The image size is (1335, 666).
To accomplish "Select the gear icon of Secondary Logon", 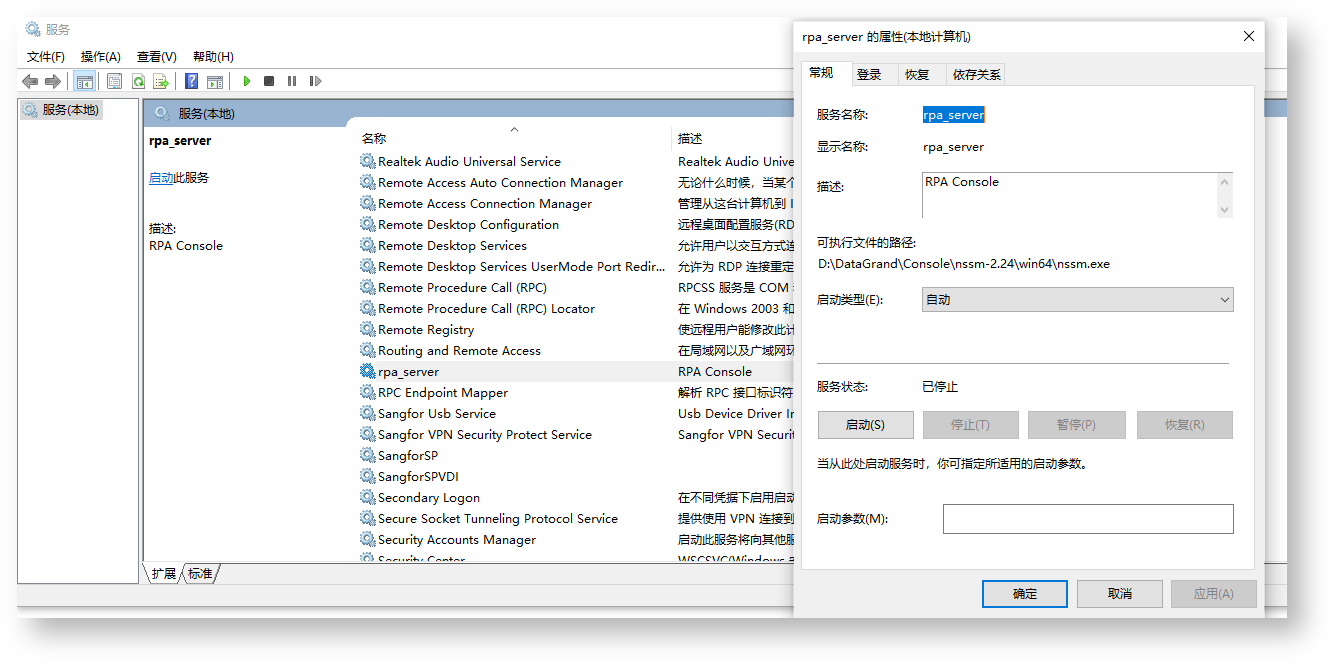I will click(x=368, y=497).
